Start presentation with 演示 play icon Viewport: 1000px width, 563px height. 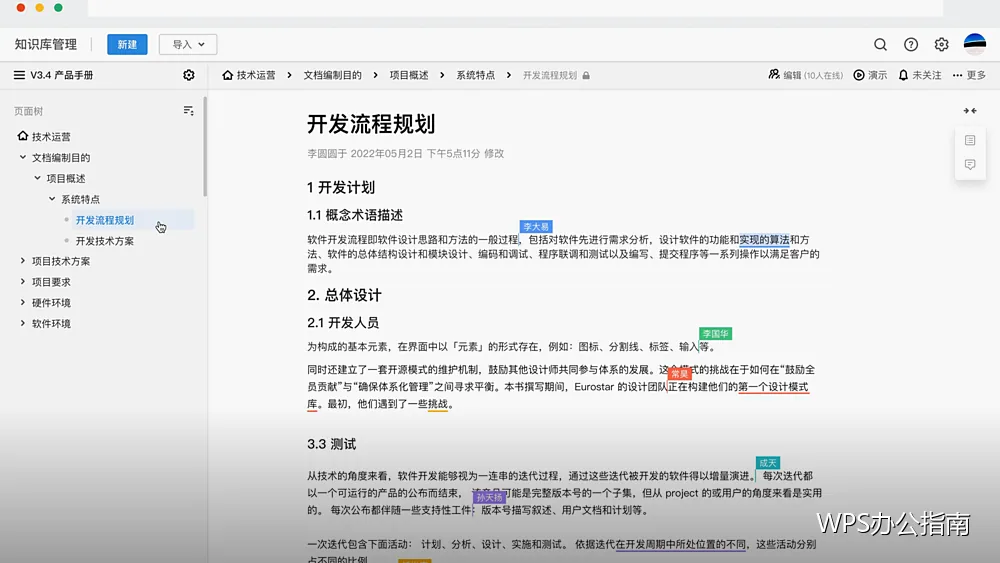[859, 75]
